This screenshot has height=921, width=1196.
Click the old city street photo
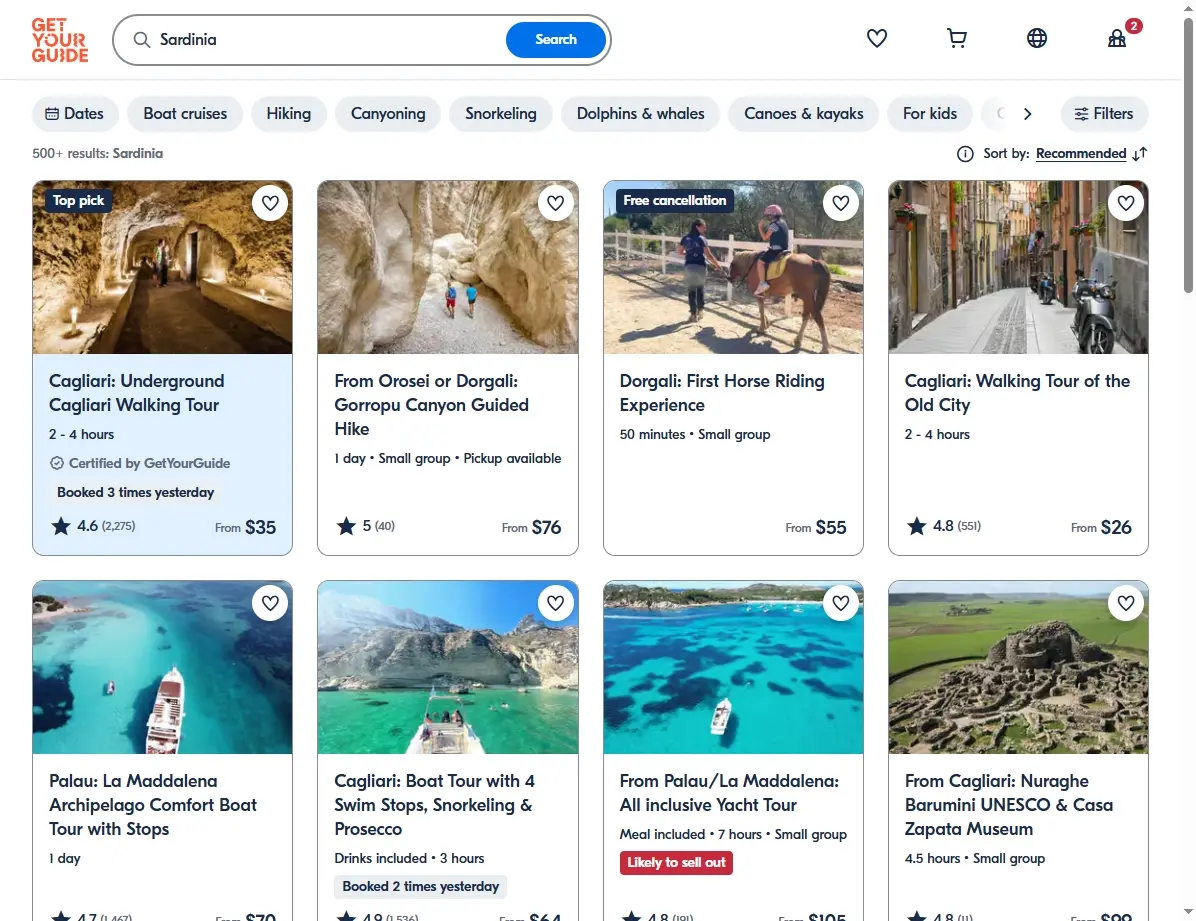(x=1018, y=267)
